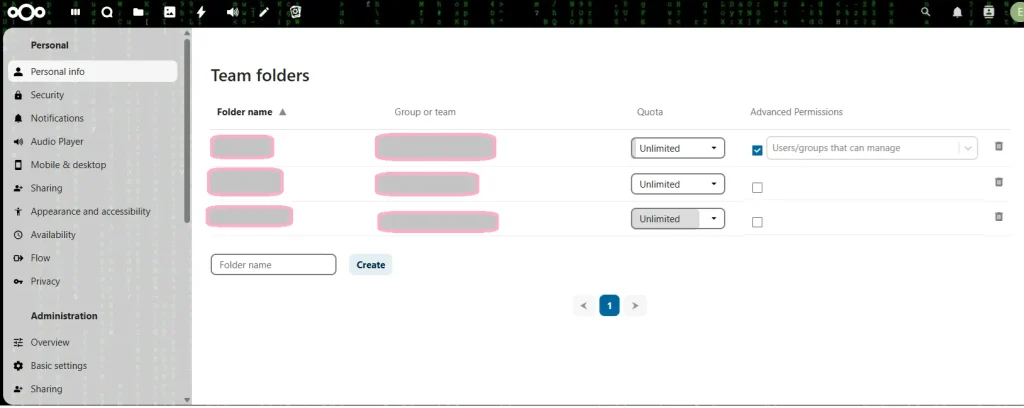
Task: Go to next page of team folders
Action: click(635, 306)
